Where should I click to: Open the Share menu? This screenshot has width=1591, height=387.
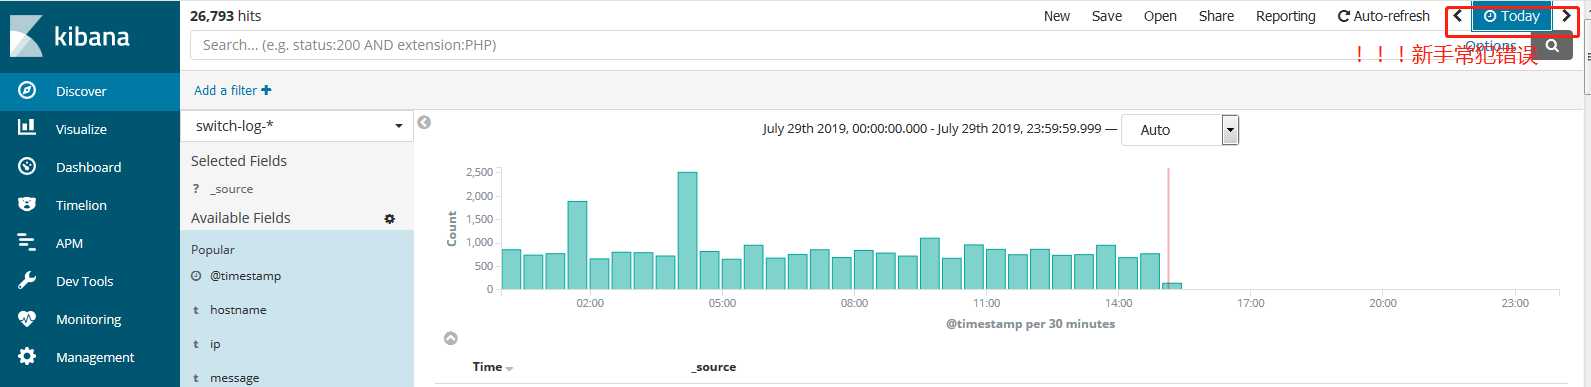[1216, 16]
